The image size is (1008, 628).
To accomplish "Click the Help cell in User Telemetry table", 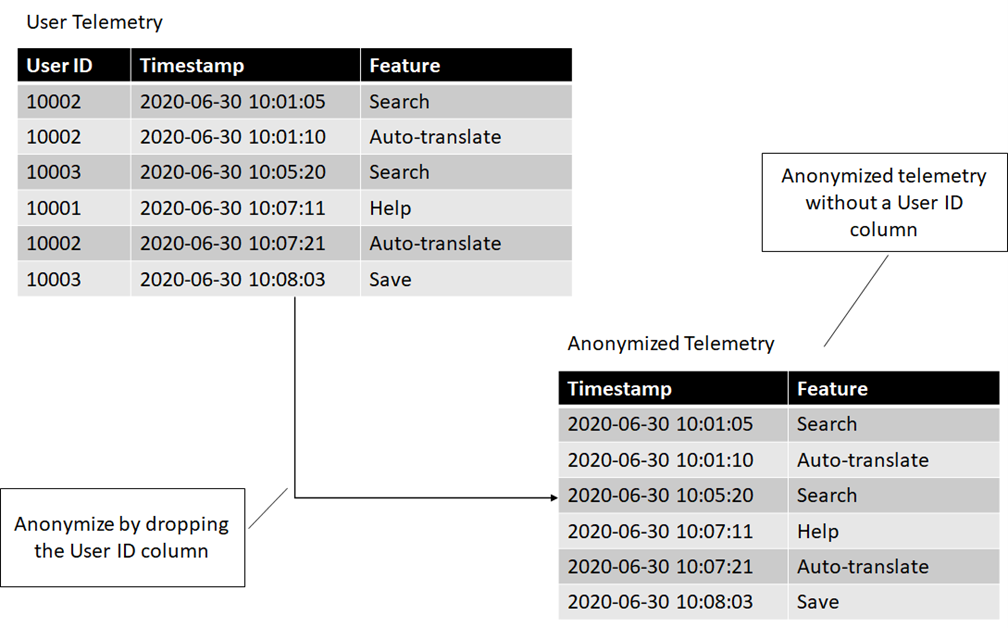I will click(466, 208).
